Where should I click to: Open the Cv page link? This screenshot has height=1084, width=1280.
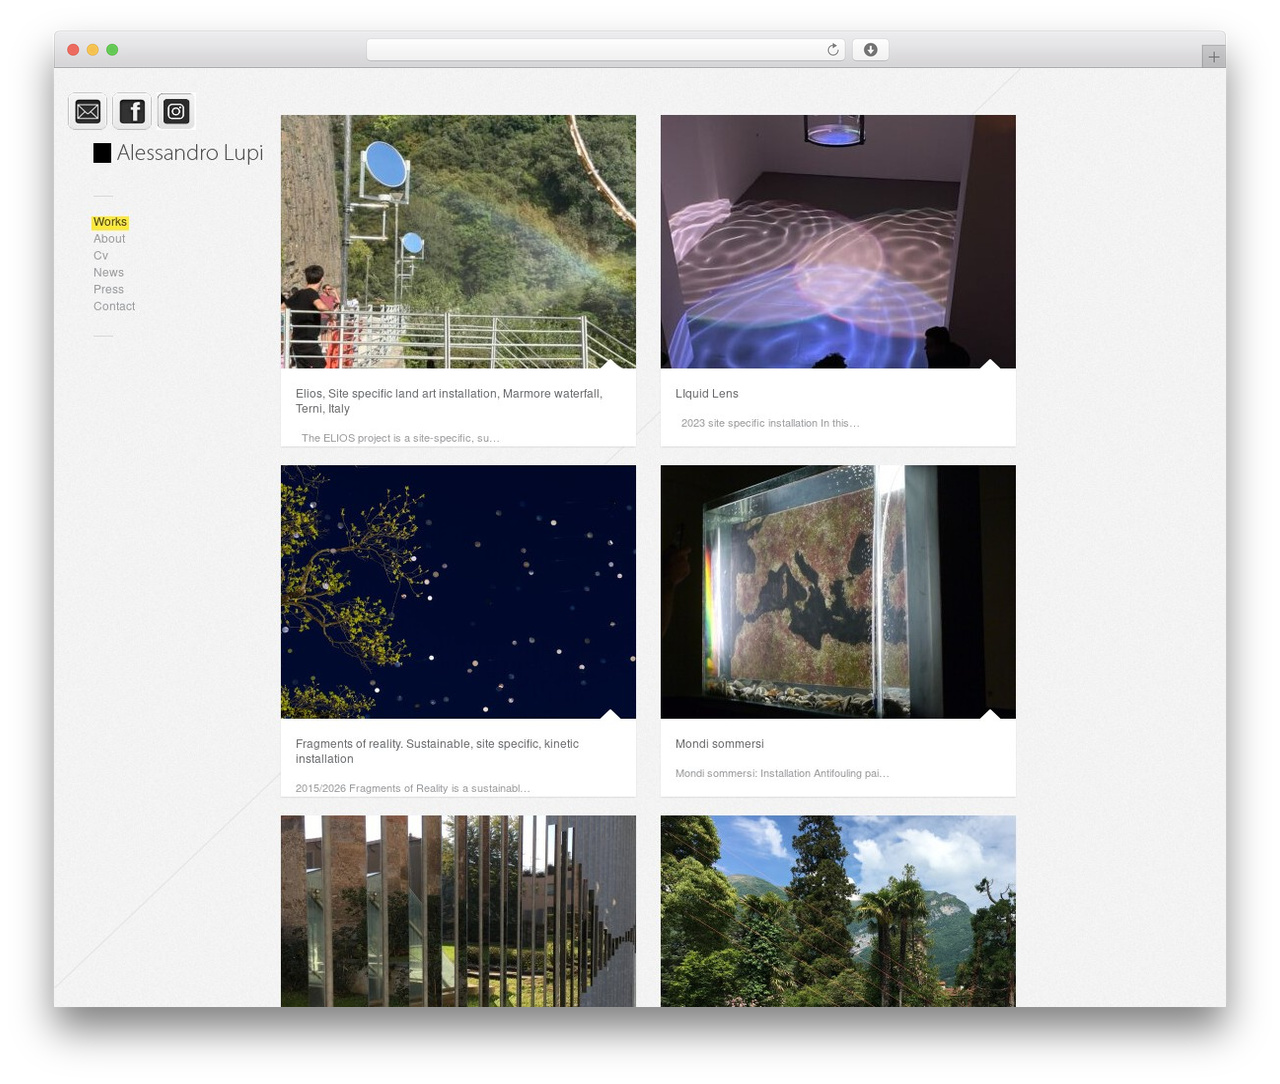pos(101,256)
